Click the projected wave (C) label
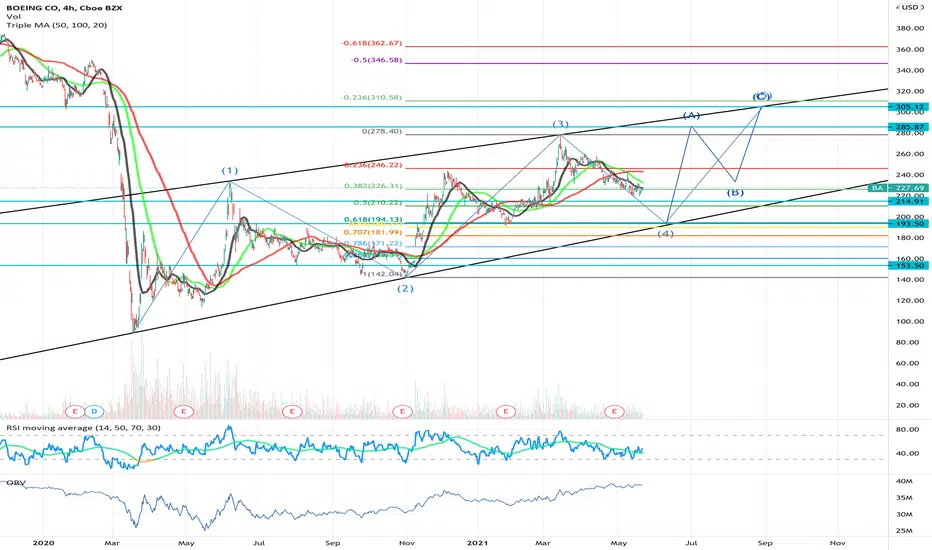 tap(762, 96)
